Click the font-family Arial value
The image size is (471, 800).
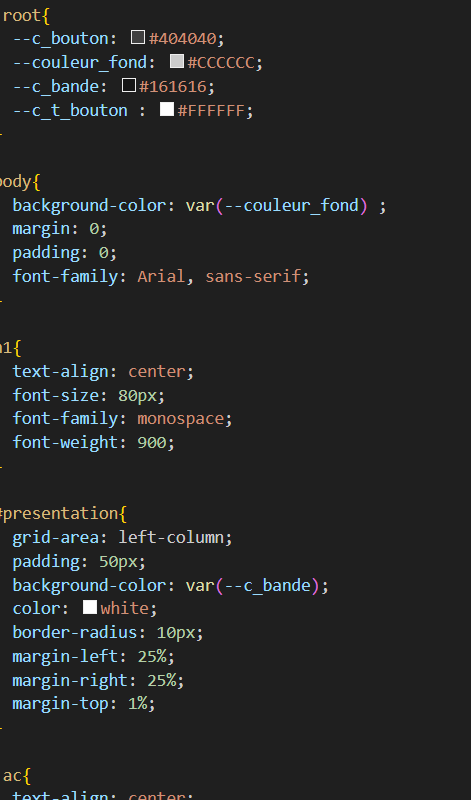coord(161,277)
